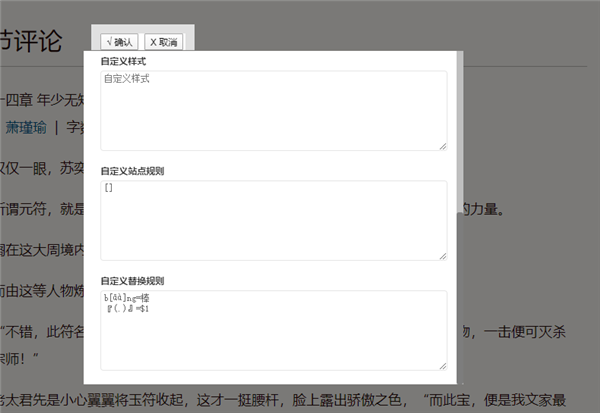This screenshot has height=413, width=600.
Task: Click the 自定义替换规则 label
Action: 132,281
